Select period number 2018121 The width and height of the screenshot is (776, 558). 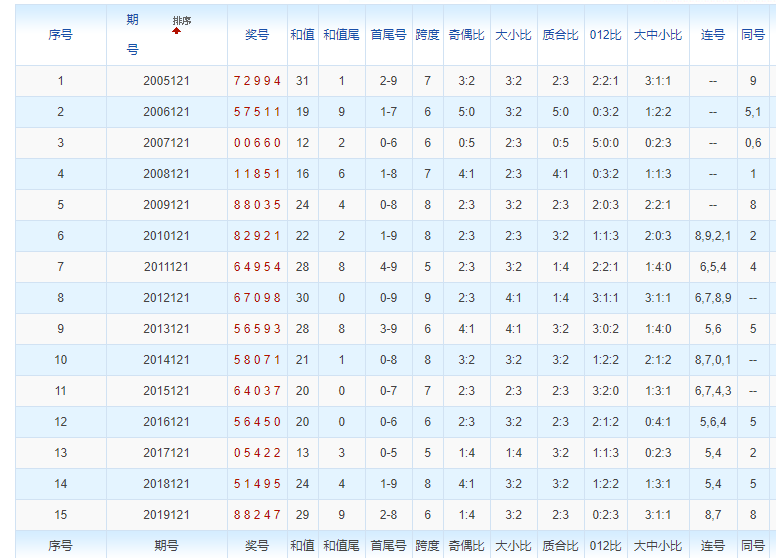pyautogui.click(x=166, y=484)
